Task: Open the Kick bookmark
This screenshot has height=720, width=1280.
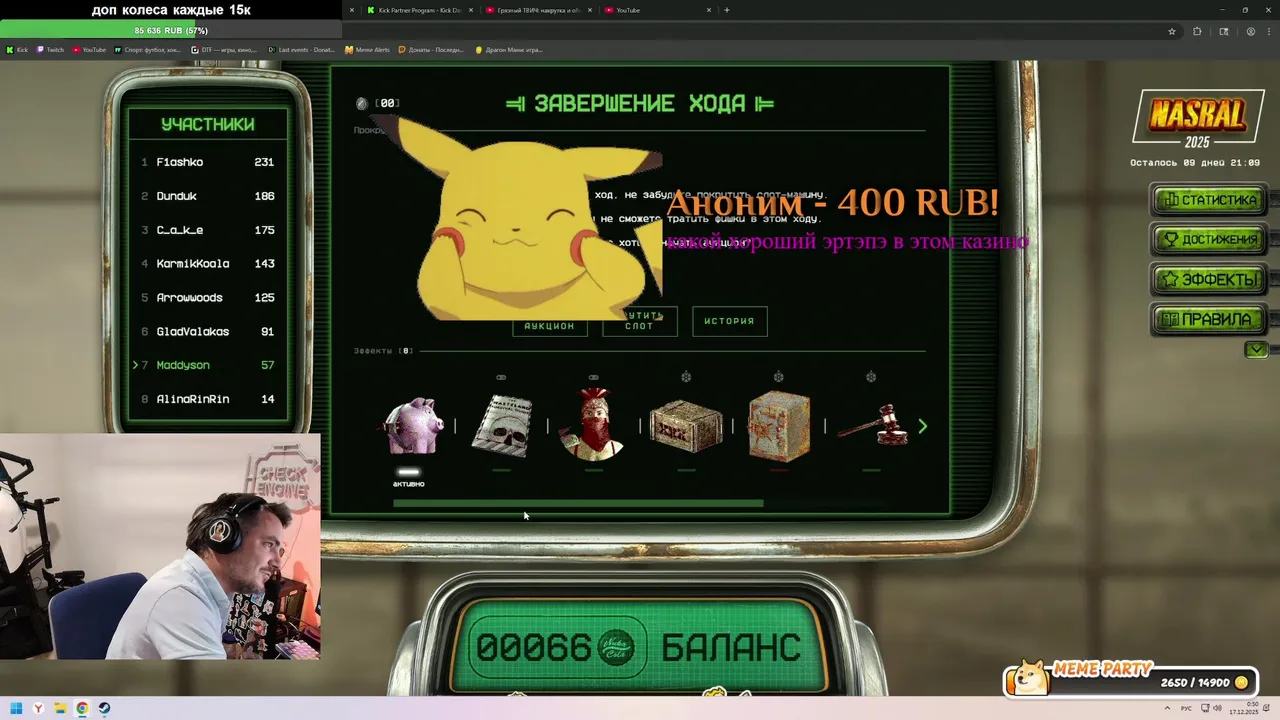Action: pos(17,49)
